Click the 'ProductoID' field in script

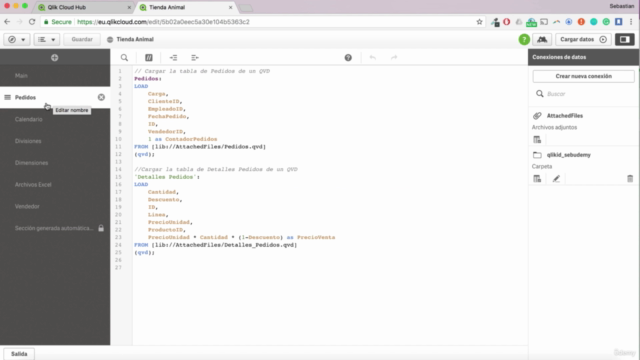click(166, 230)
